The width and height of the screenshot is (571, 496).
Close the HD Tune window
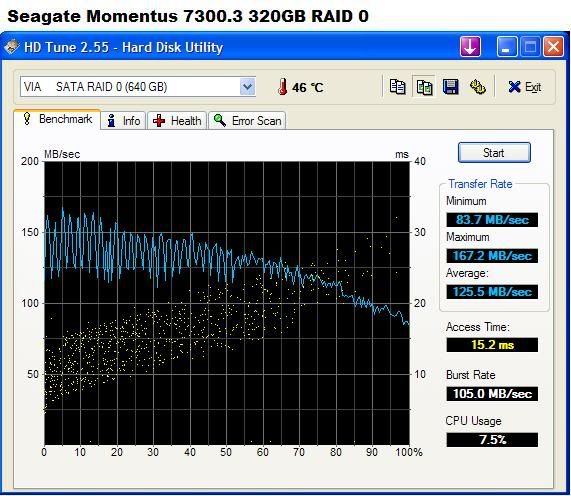(554, 47)
